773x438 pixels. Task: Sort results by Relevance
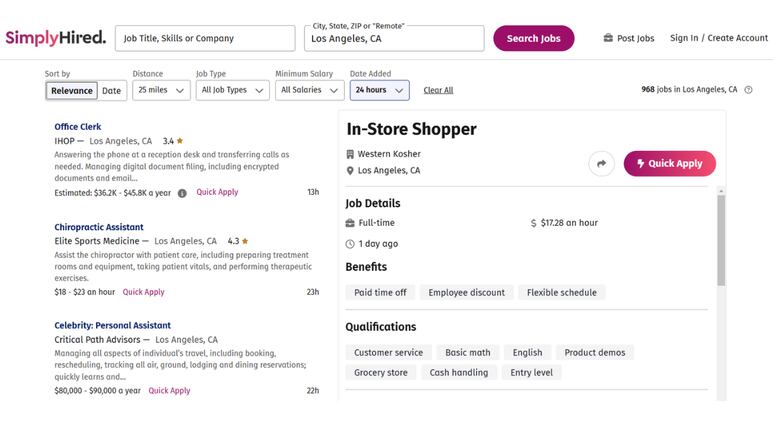[72, 91]
